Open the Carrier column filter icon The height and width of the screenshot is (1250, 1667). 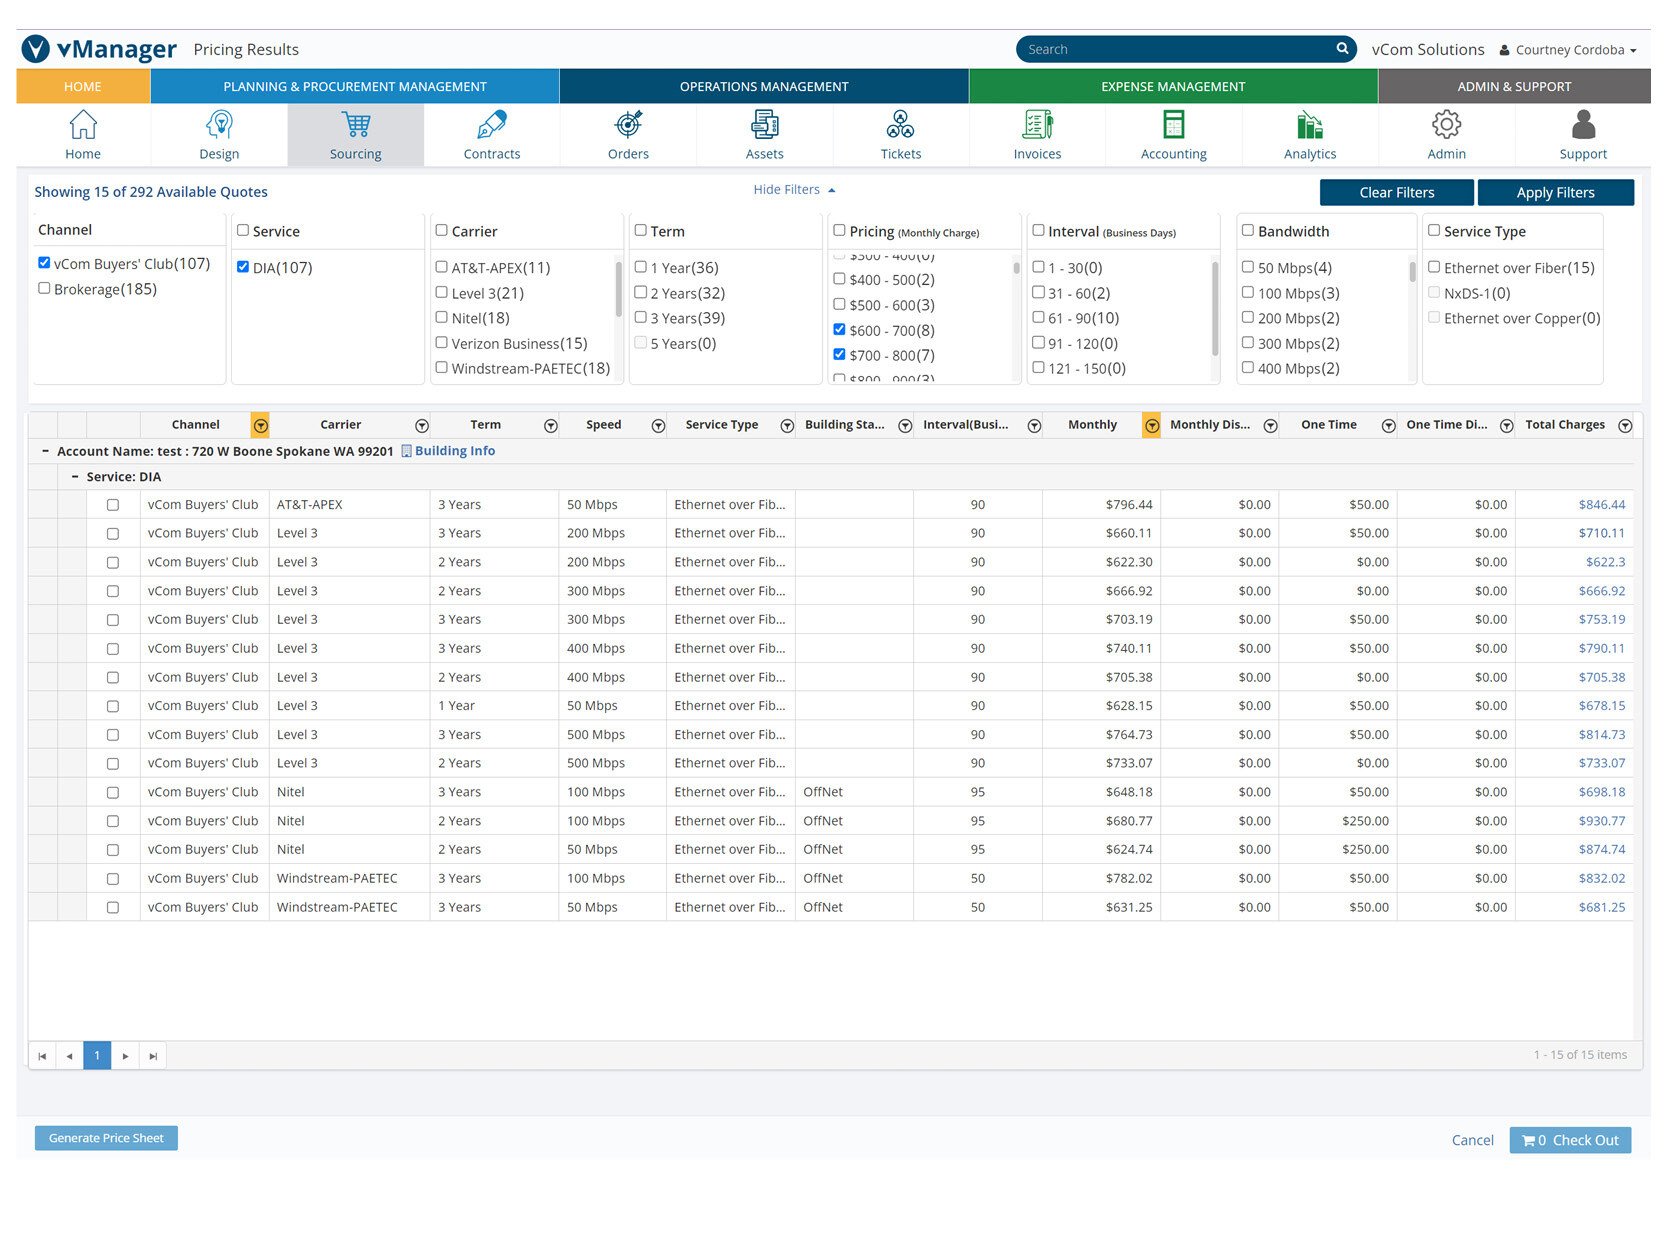point(422,426)
